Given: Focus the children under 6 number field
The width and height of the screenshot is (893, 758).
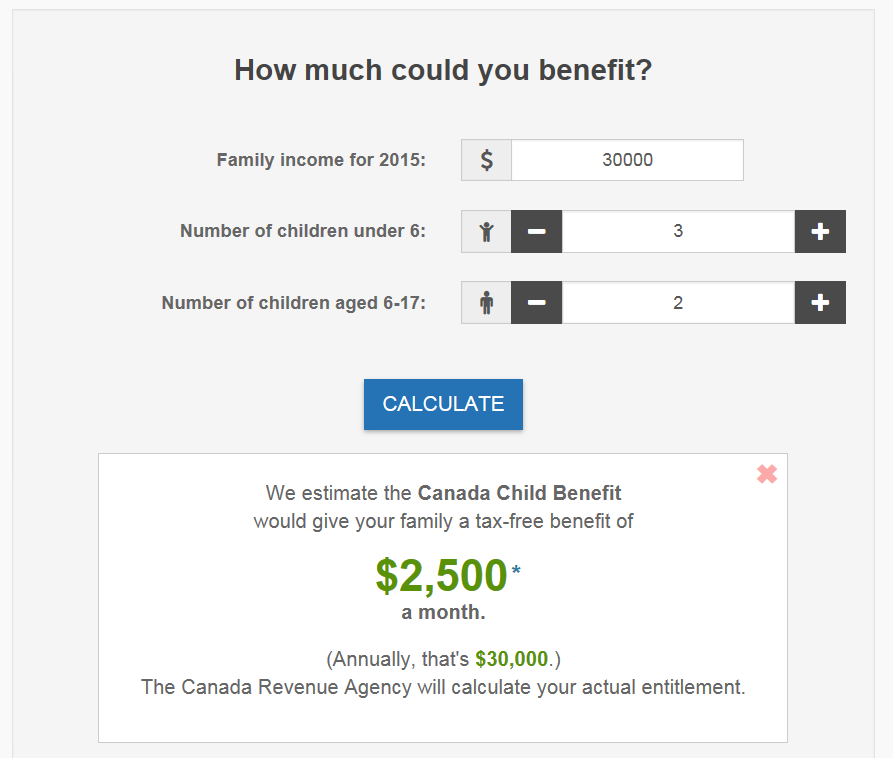Looking at the screenshot, I should click(x=678, y=232).
